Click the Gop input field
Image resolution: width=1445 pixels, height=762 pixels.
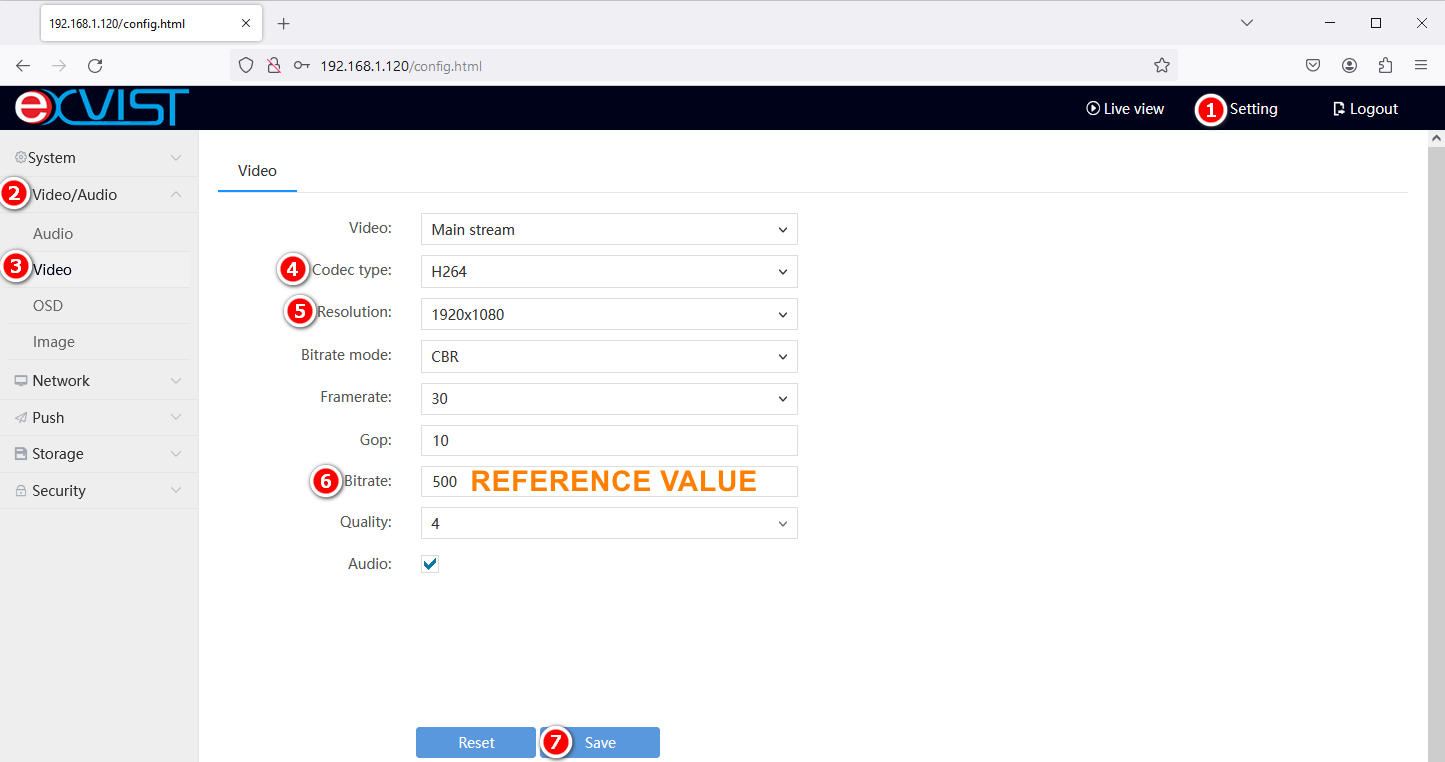point(609,440)
